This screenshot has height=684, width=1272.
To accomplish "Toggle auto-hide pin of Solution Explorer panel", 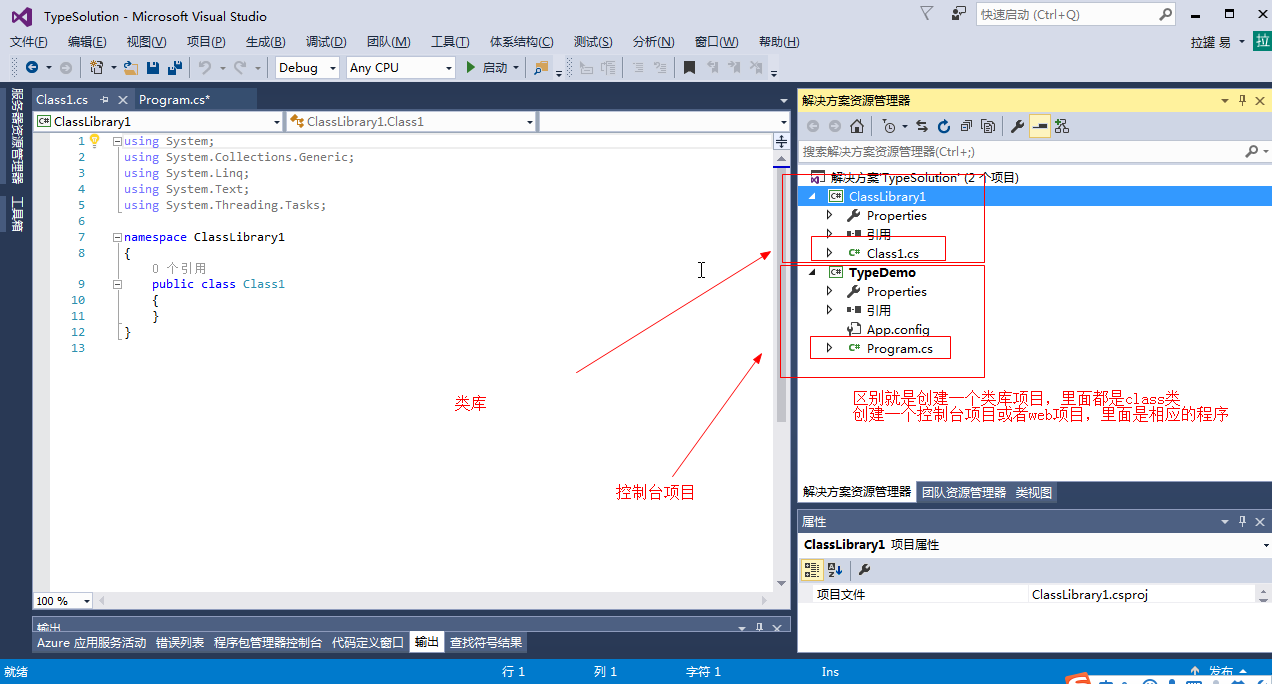I will (1243, 101).
